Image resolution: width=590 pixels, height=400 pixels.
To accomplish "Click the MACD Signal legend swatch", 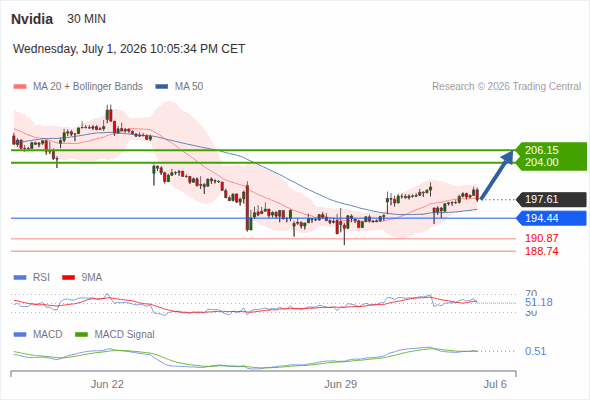I will point(81,335).
